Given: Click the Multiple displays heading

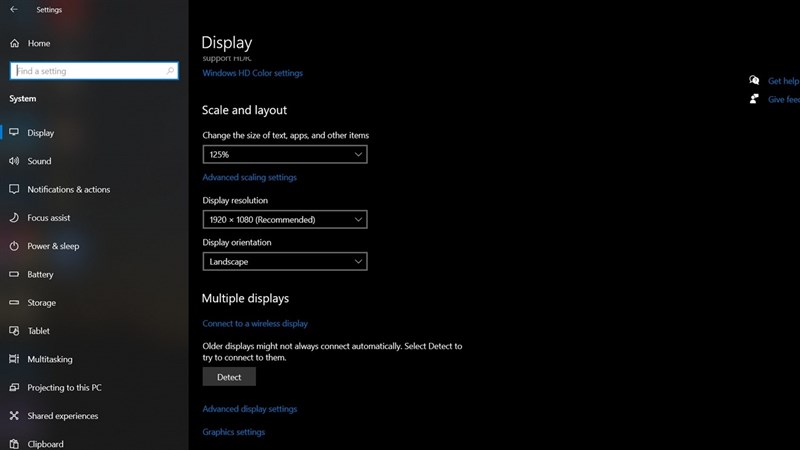Looking at the screenshot, I should coord(245,298).
